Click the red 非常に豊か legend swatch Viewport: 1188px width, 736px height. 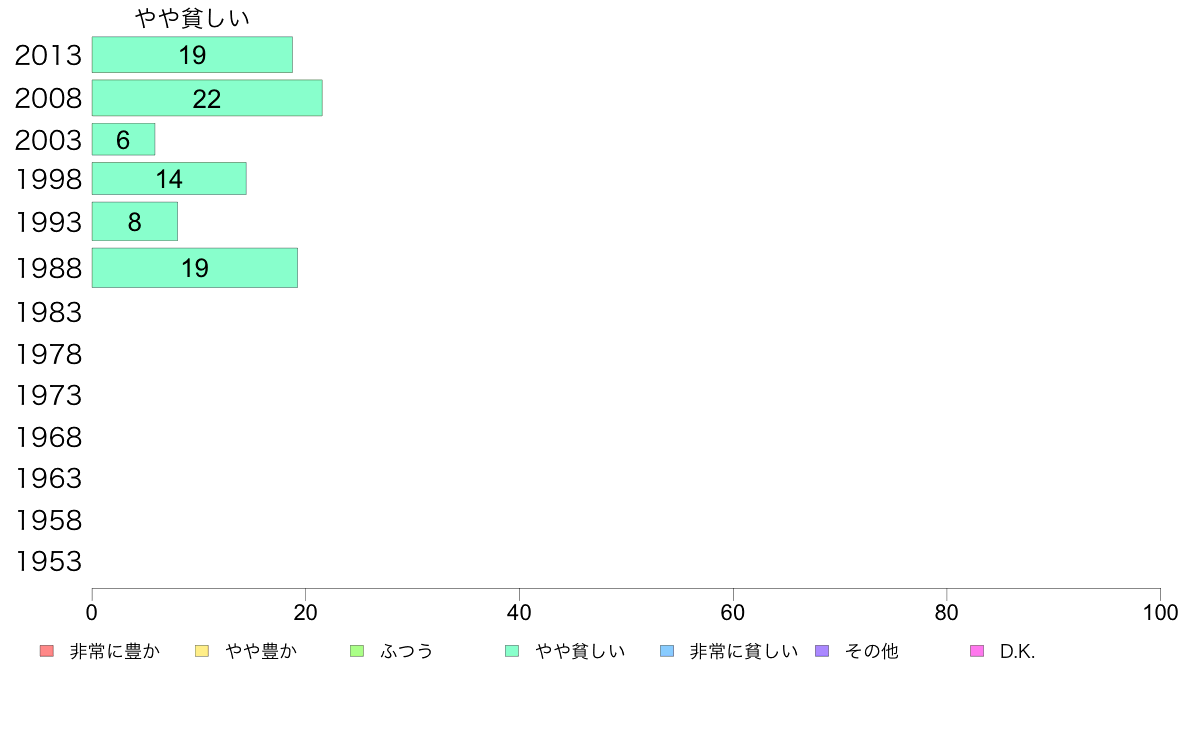47,651
